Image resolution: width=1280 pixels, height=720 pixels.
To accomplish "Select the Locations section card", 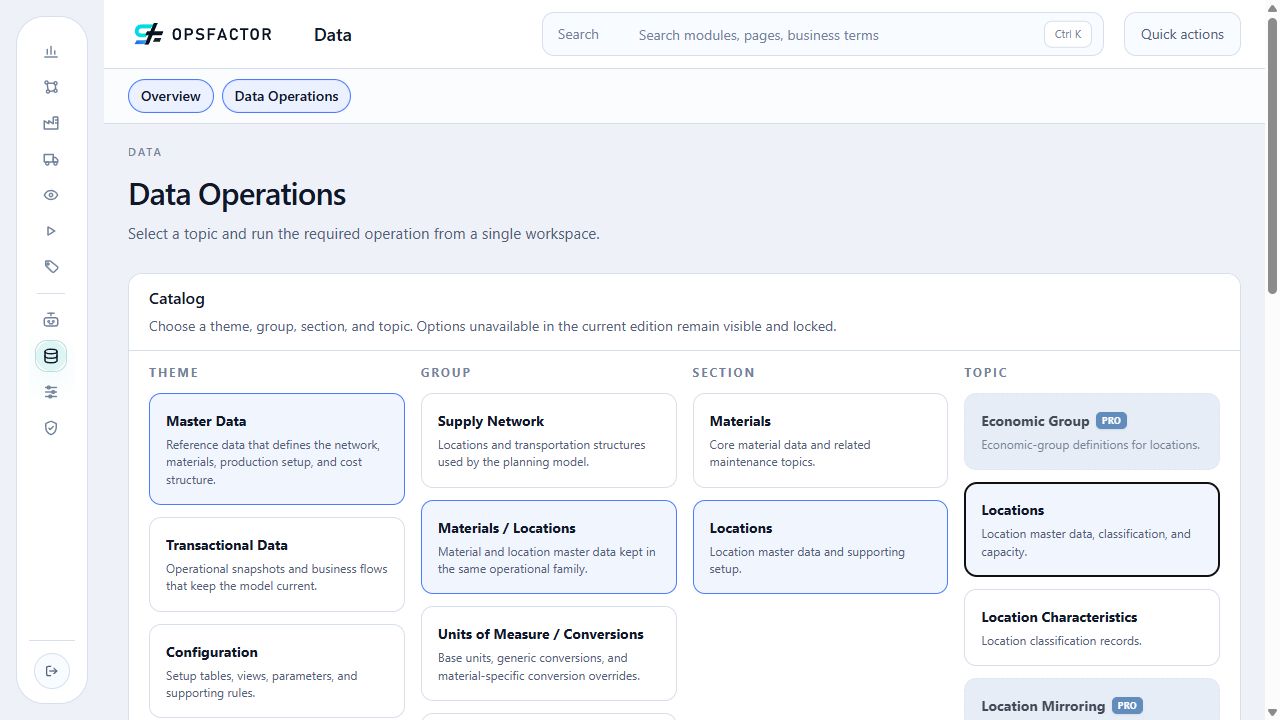I will [820, 547].
